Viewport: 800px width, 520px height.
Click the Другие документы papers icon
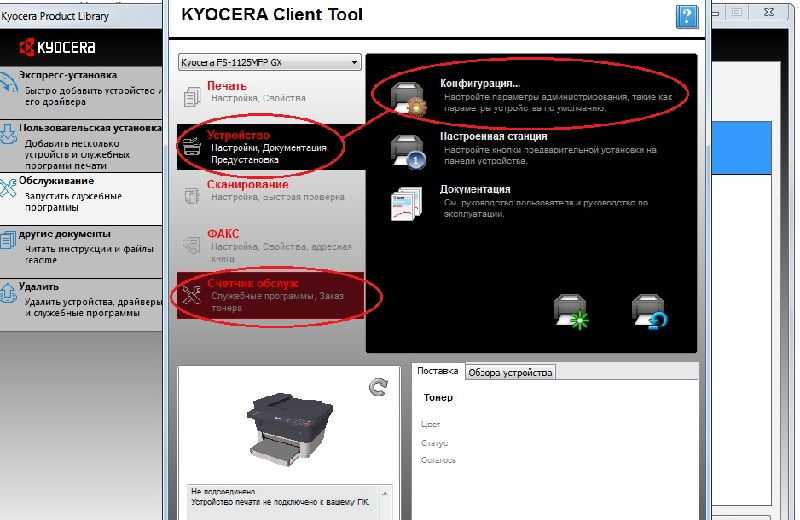tap(8, 240)
